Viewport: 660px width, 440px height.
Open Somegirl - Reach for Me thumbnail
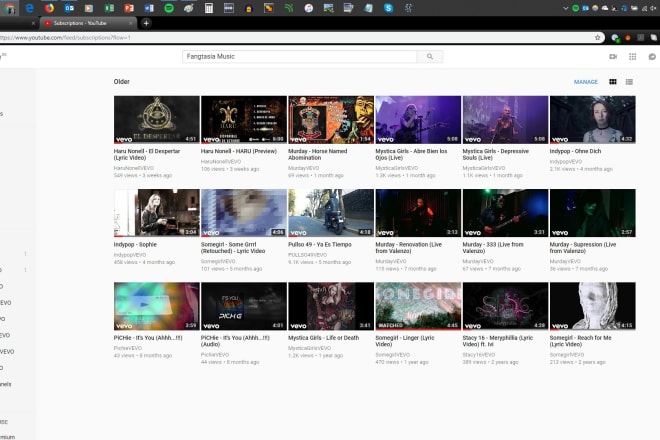(593, 306)
